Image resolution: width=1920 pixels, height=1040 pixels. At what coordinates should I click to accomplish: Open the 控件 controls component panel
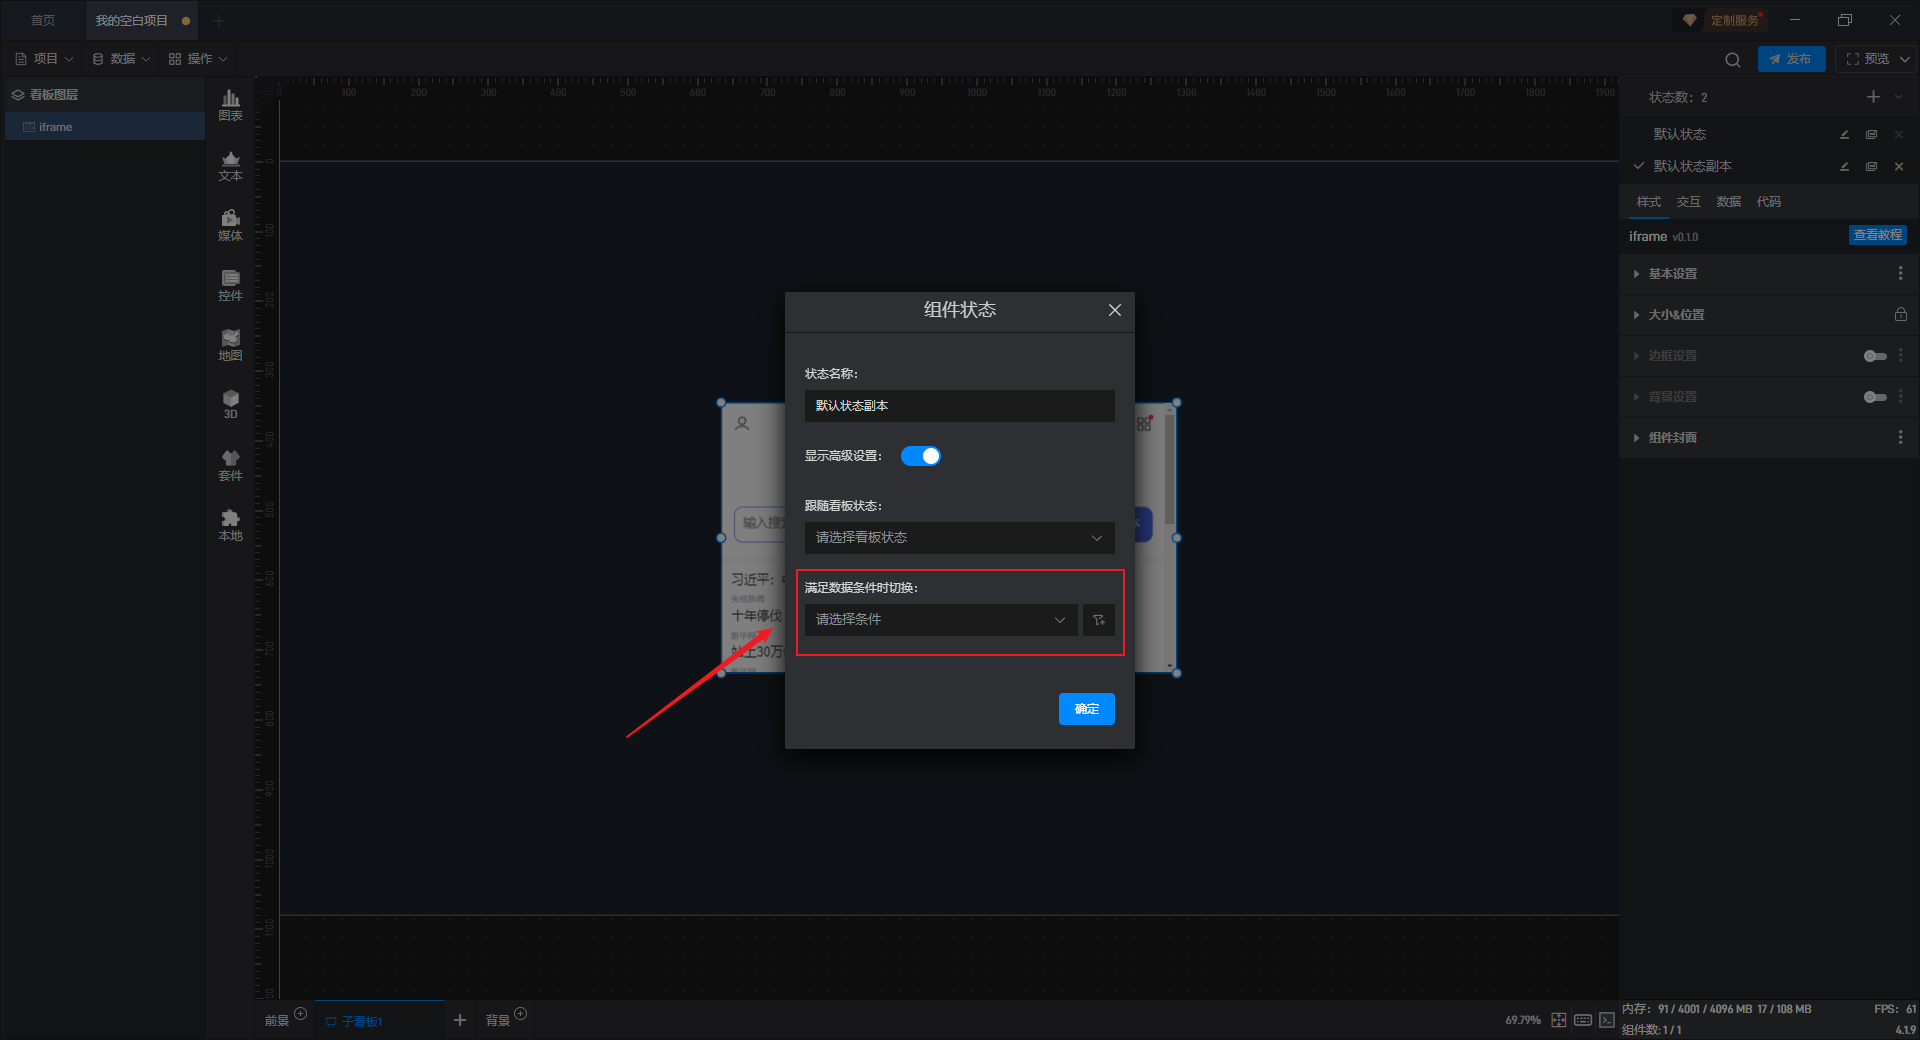(x=230, y=285)
